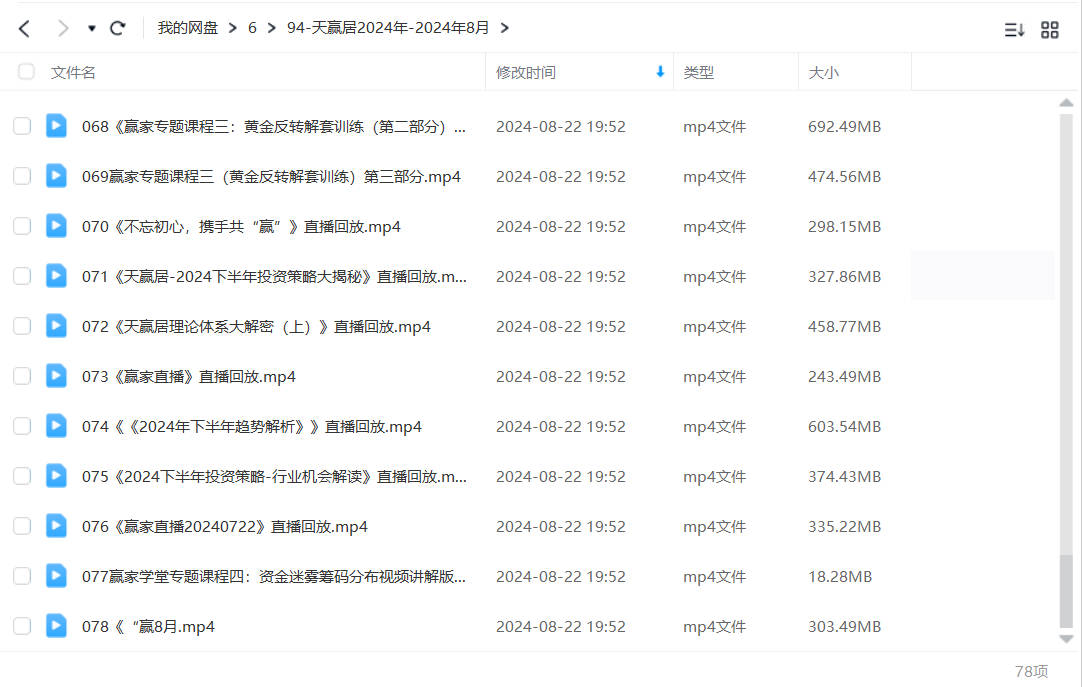Select file 071《天赢居-2024下半年投资策略大揭秘》

[x=275, y=277]
